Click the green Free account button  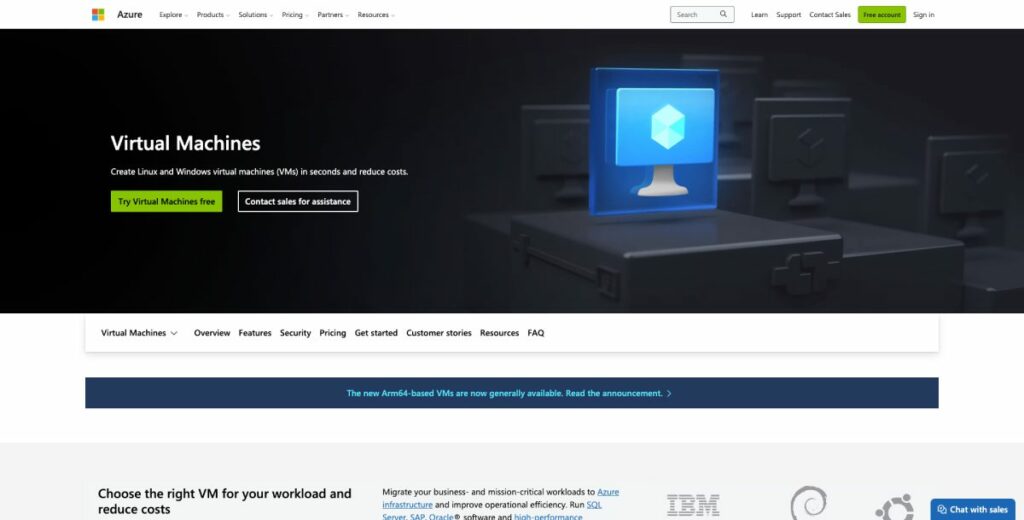pos(882,14)
